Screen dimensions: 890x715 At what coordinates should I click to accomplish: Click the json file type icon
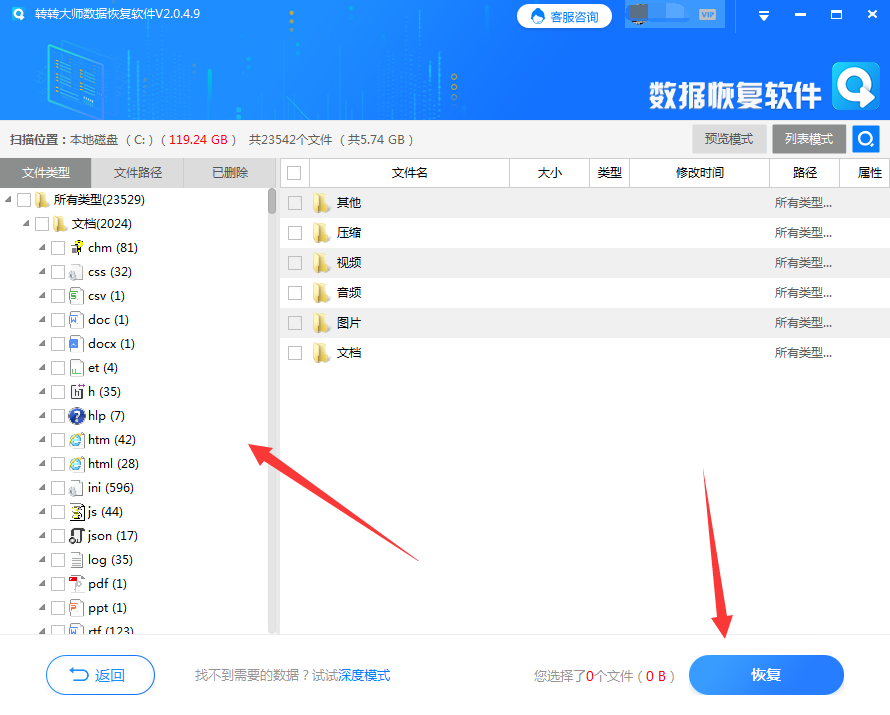point(78,535)
